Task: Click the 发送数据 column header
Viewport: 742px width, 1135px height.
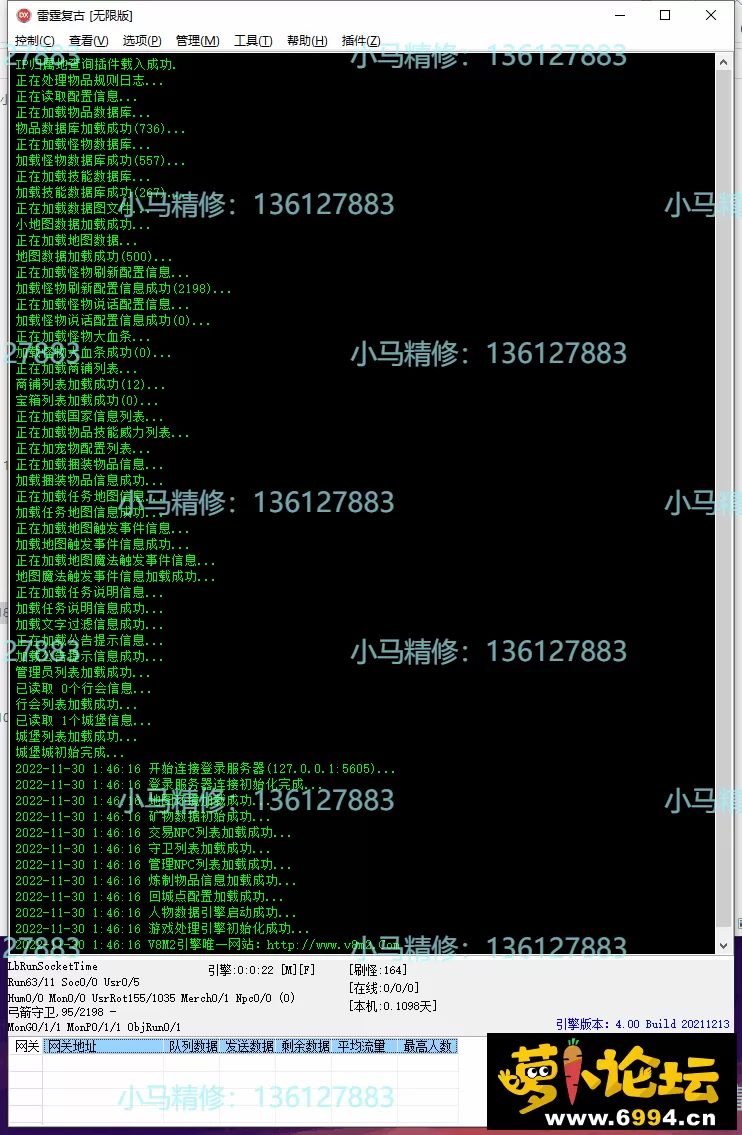Action: coord(249,1046)
